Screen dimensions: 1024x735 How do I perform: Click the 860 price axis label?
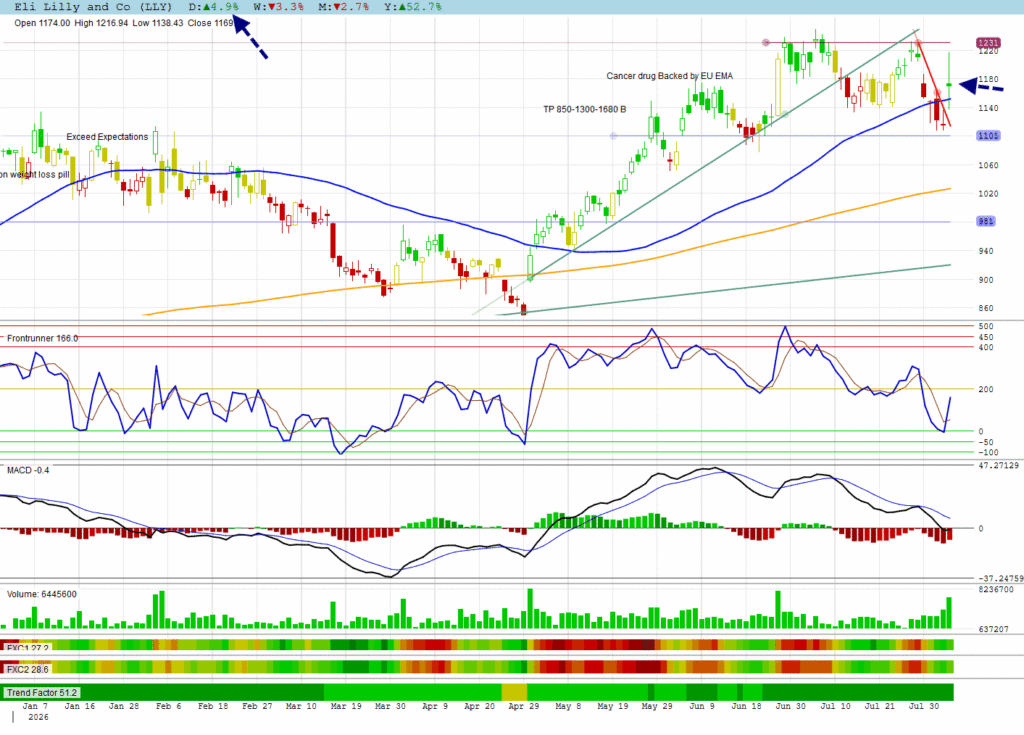click(985, 308)
